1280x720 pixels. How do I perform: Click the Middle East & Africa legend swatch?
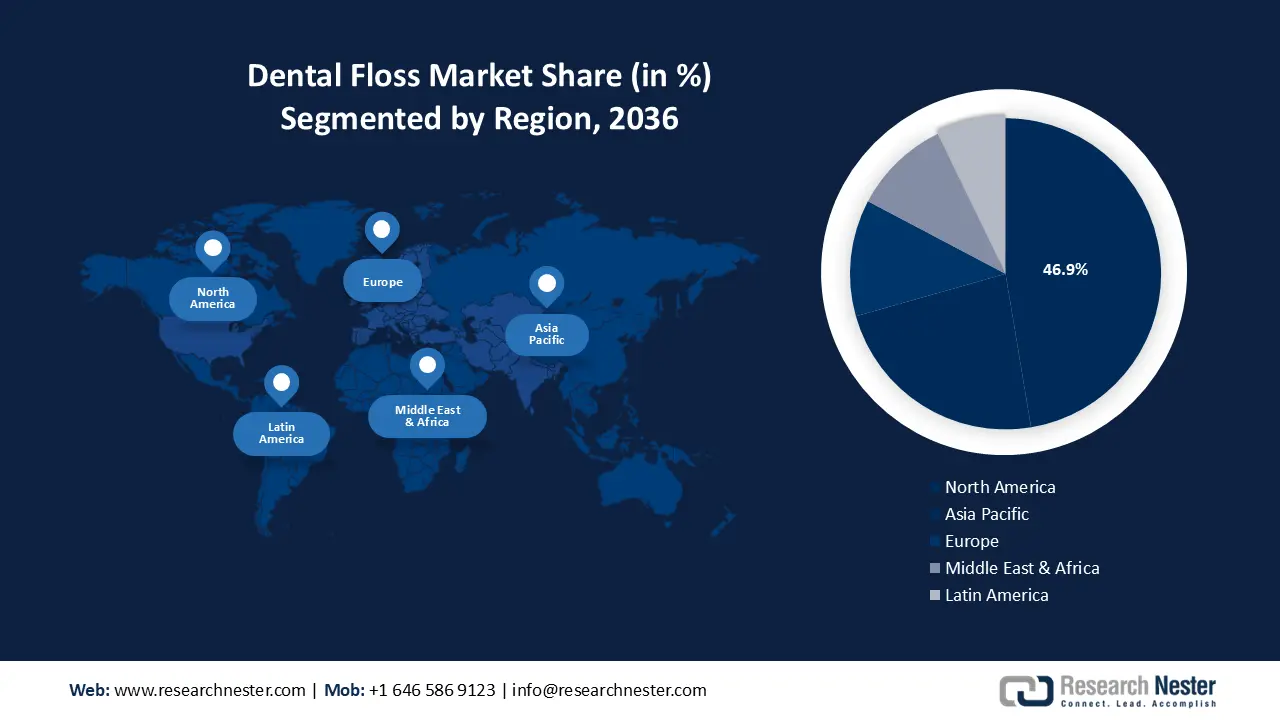935,568
